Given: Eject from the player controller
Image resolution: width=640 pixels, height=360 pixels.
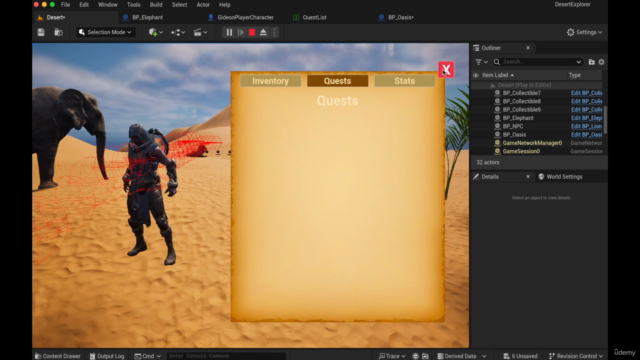Looking at the screenshot, I should [263, 32].
